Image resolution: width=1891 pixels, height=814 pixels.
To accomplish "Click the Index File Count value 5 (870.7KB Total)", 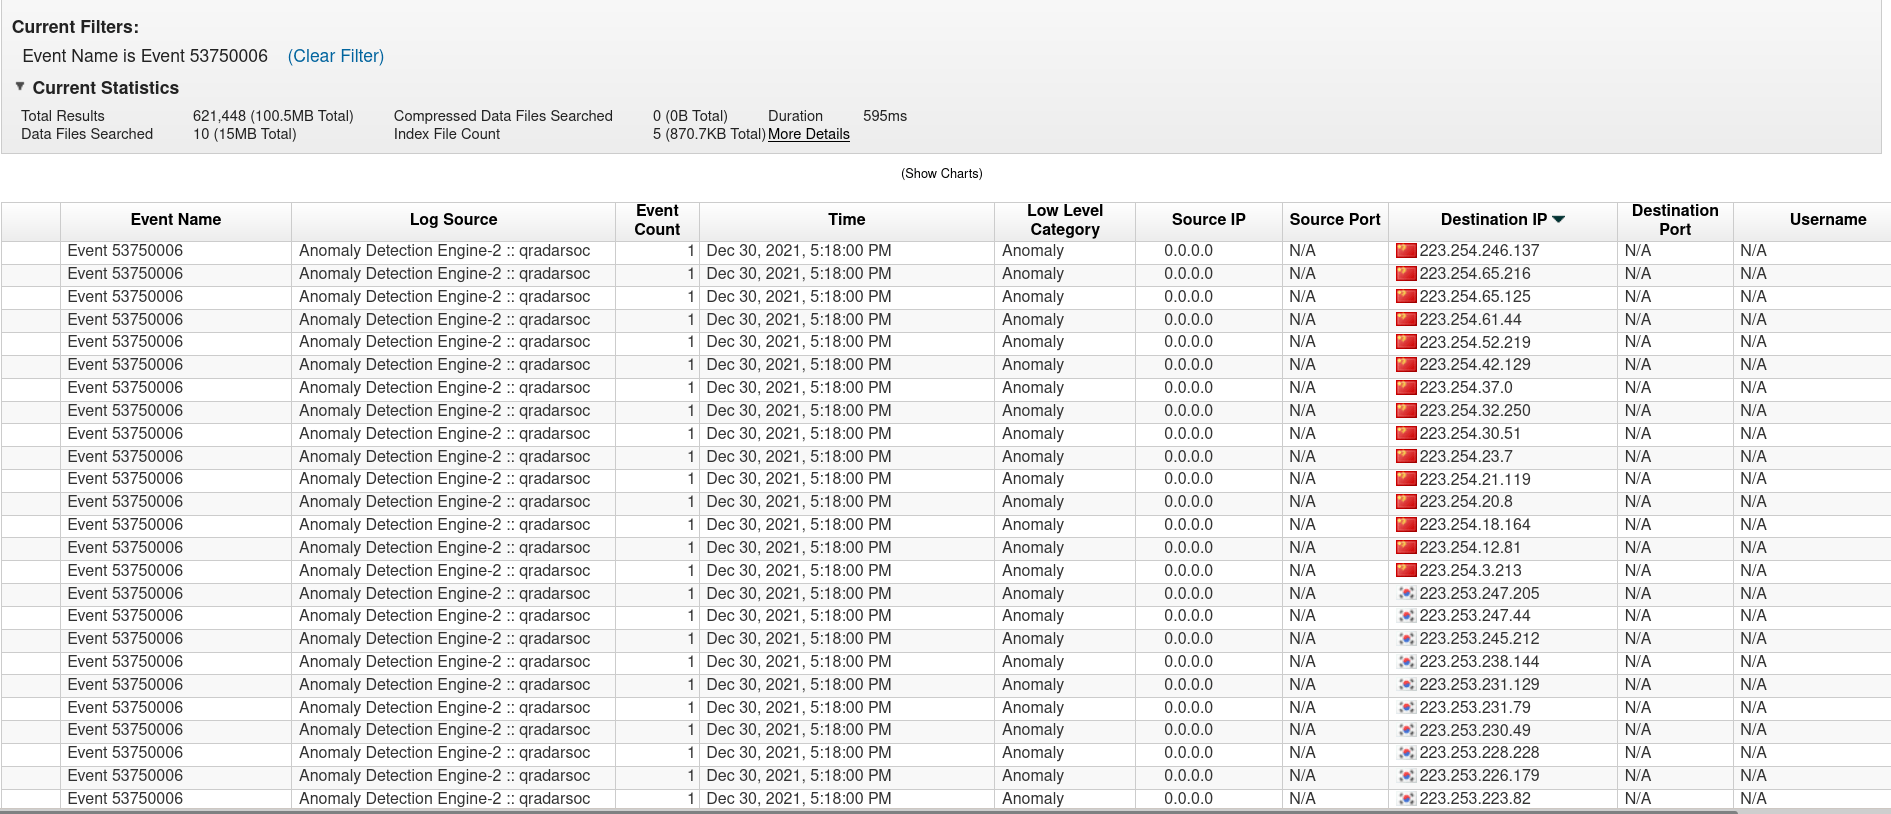I will pos(709,134).
